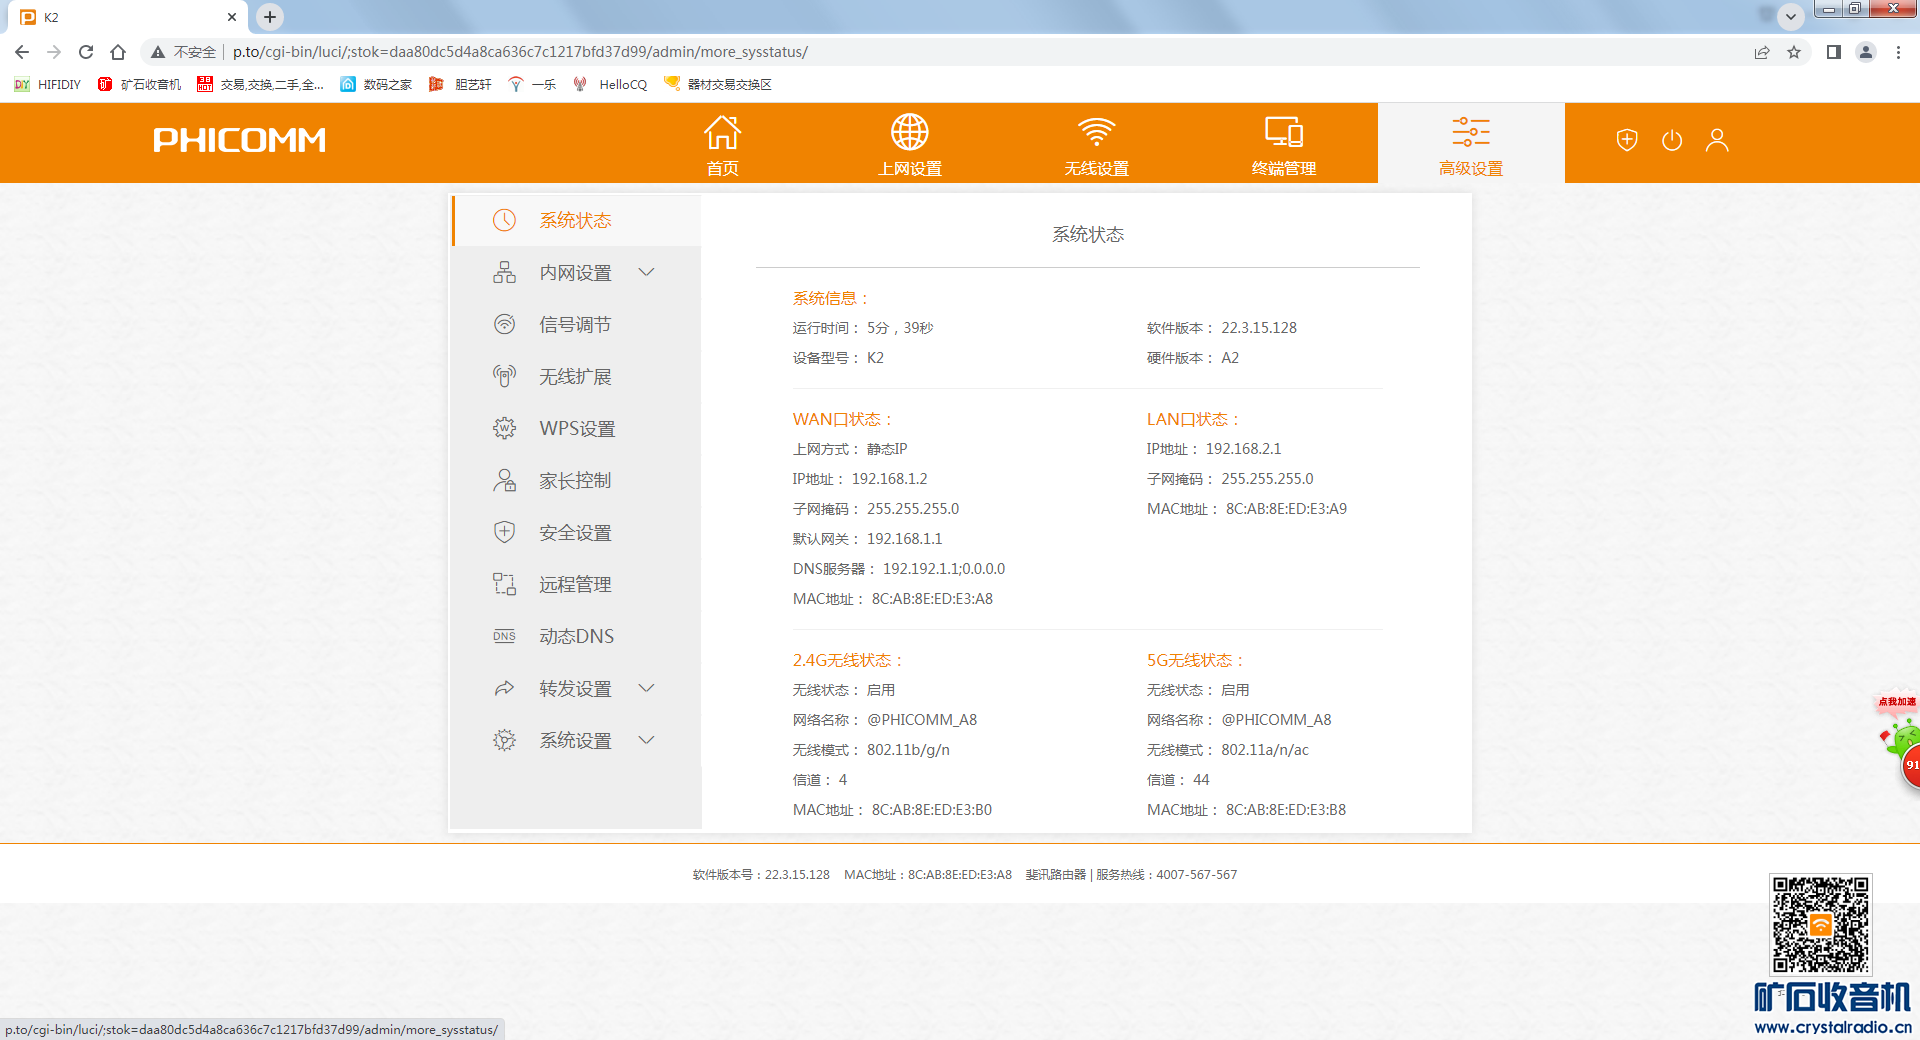This screenshot has height=1040, width=1920.
Task: Click the 系统设置 gear icon
Action: 504,740
